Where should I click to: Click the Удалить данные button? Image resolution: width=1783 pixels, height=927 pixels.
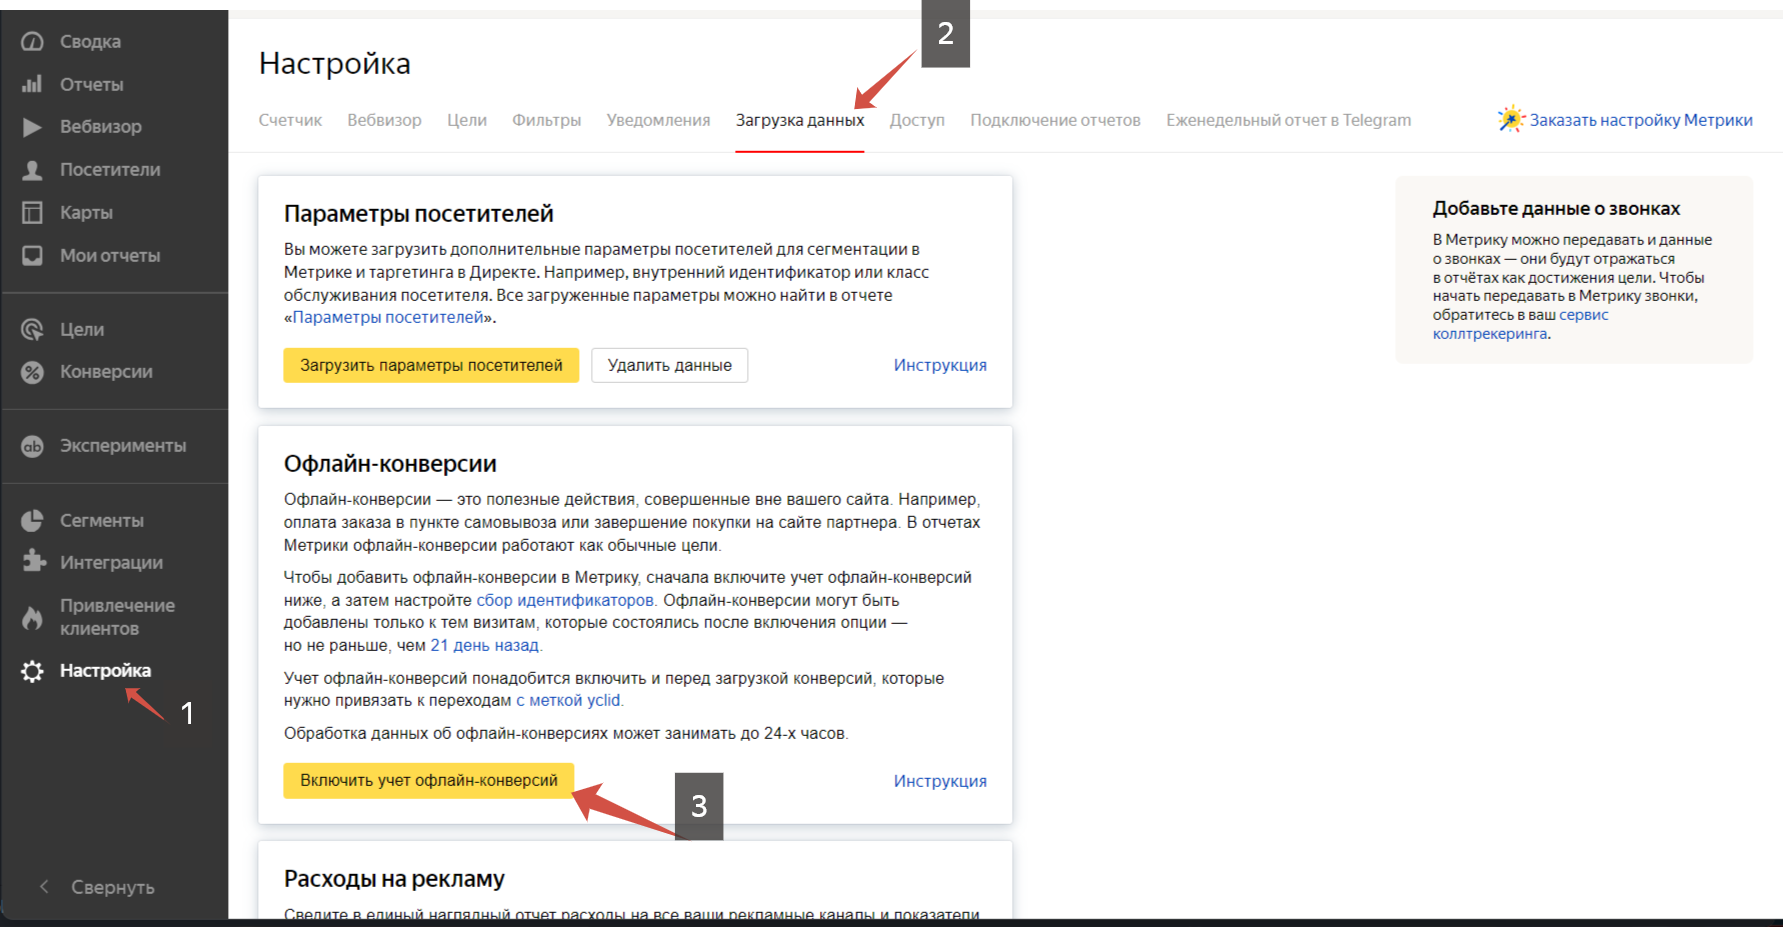(x=669, y=365)
